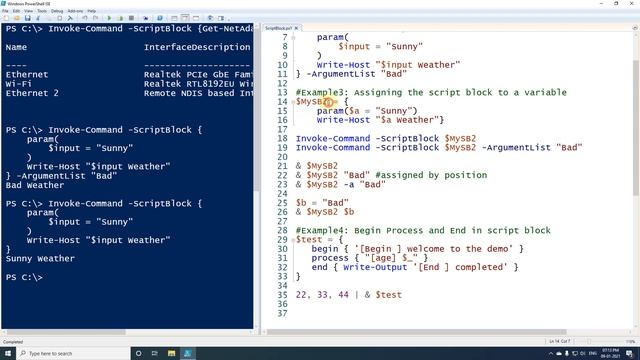
Task: Click '#Example4: Begin Process and End' comment
Action: click(x=423, y=230)
